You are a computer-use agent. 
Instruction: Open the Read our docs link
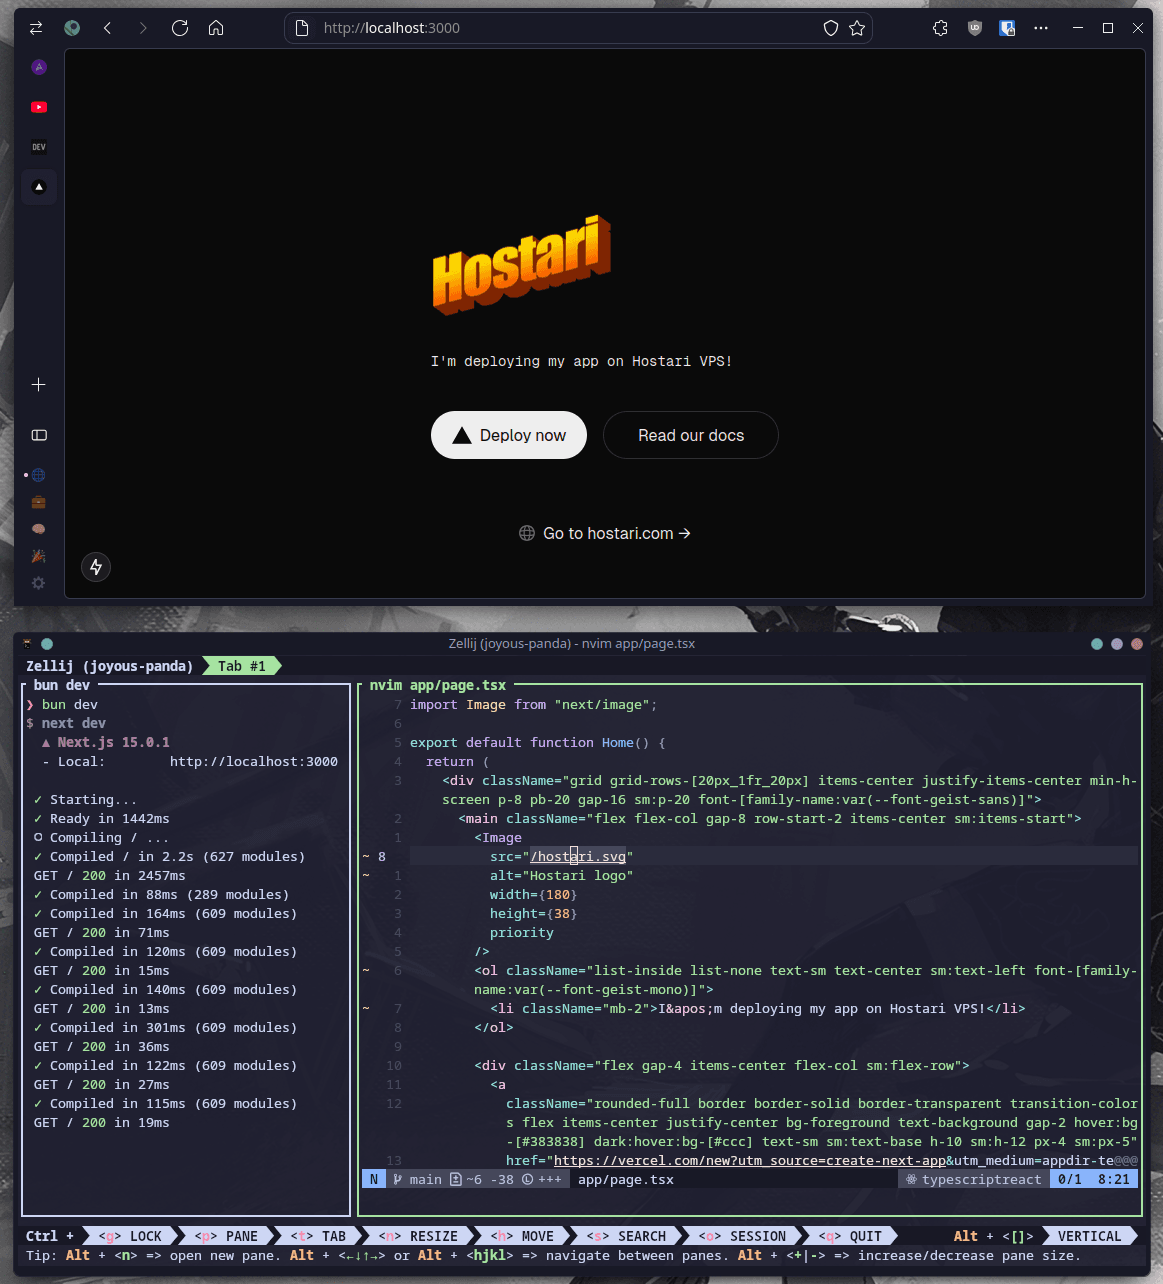click(690, 435)
